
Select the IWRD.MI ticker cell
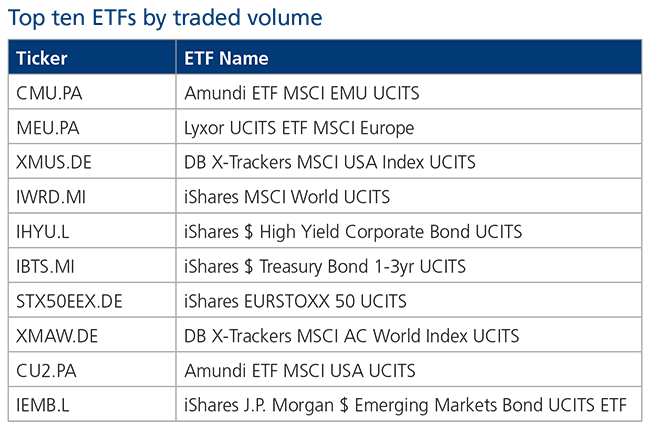[92, 197]
